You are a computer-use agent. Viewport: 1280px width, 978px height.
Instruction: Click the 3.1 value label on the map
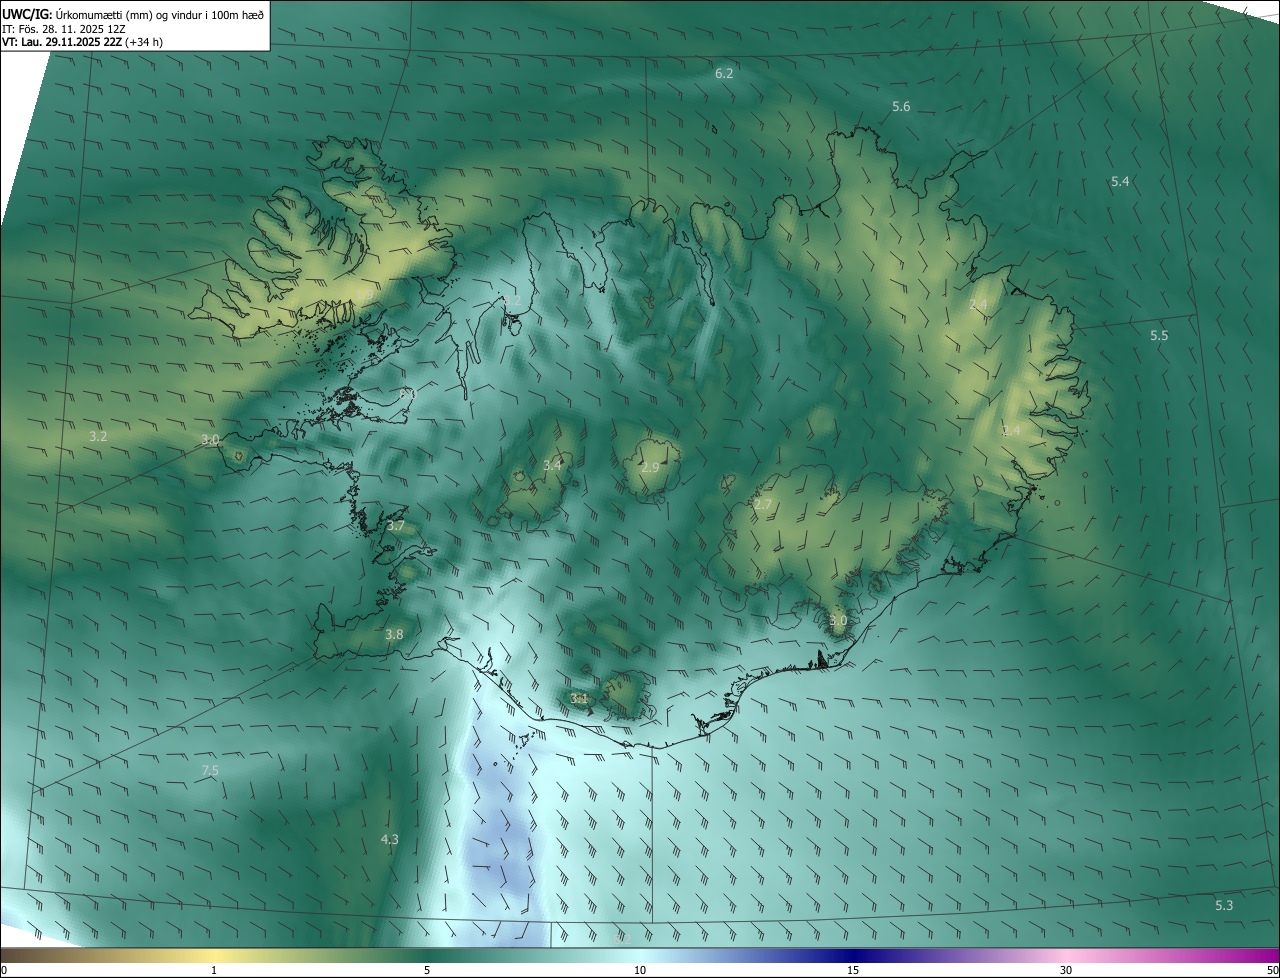point(578,699)
